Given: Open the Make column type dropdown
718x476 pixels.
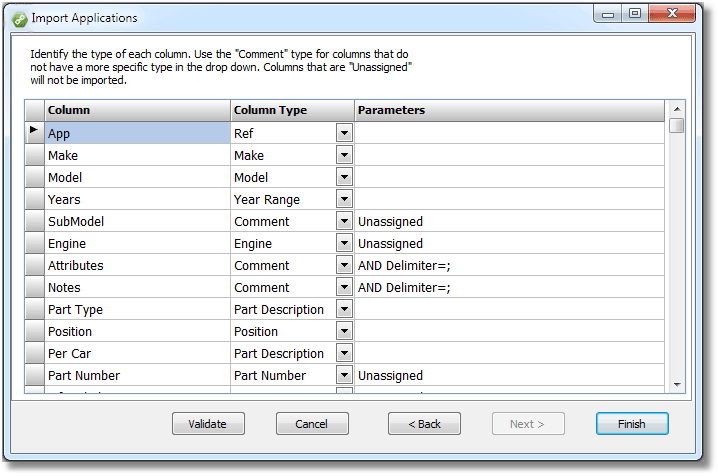Looking at the screenshot, I should tap(344, 155).
